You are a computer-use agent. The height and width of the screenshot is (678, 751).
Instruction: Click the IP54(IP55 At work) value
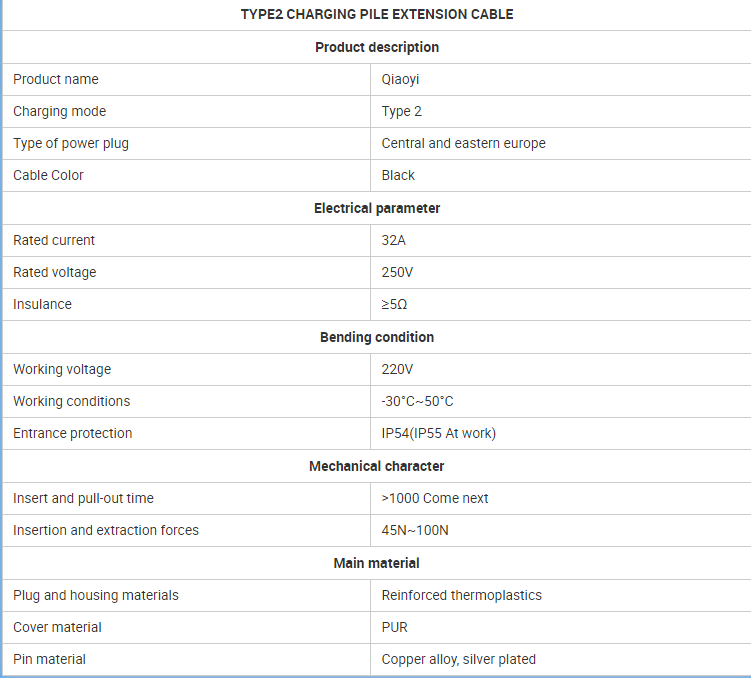(438, 433)
